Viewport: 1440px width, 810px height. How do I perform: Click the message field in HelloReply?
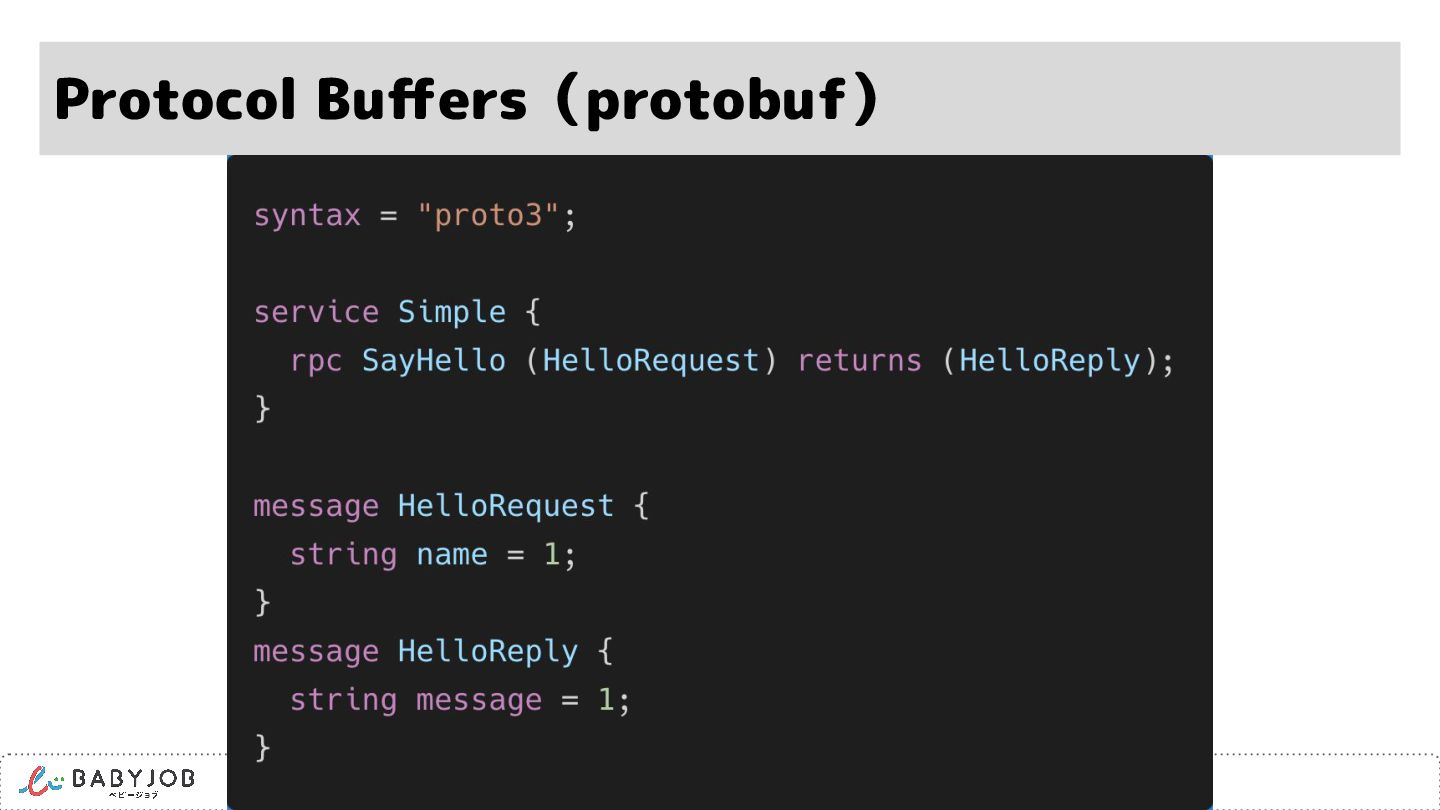[x=479, y=700]
